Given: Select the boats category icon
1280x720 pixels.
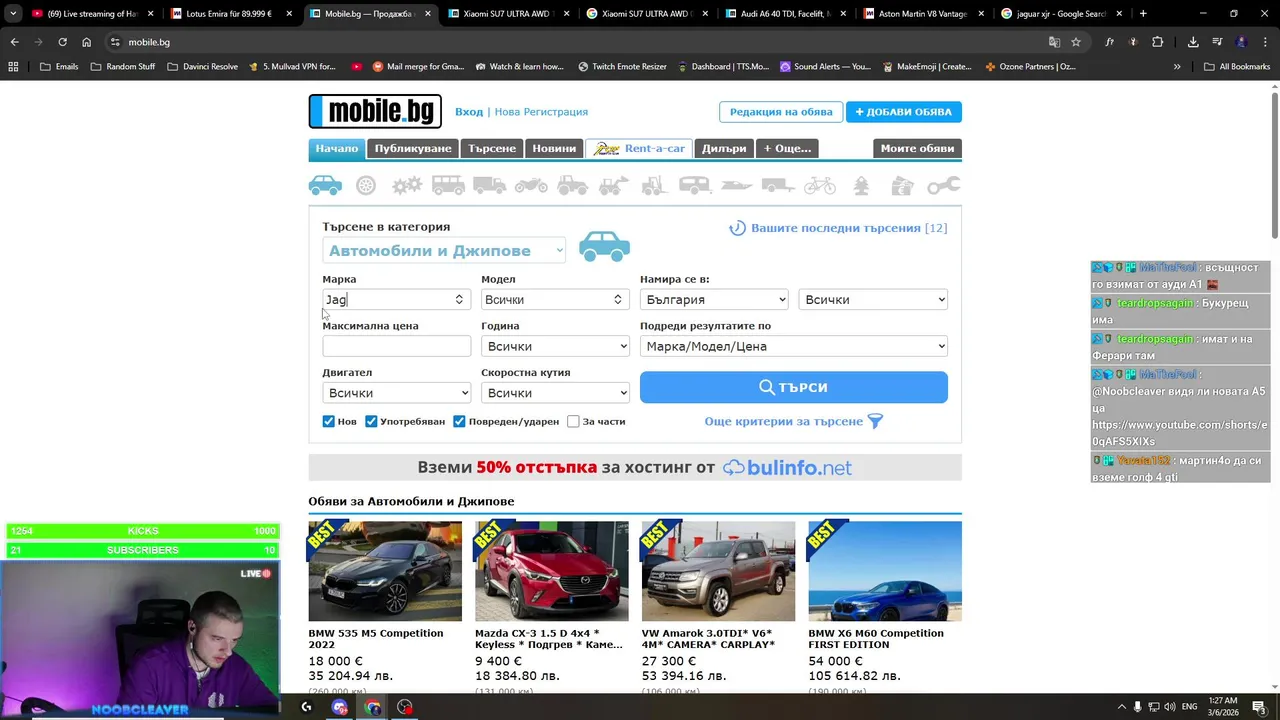Looking at the screenshot, I should 736,186.
